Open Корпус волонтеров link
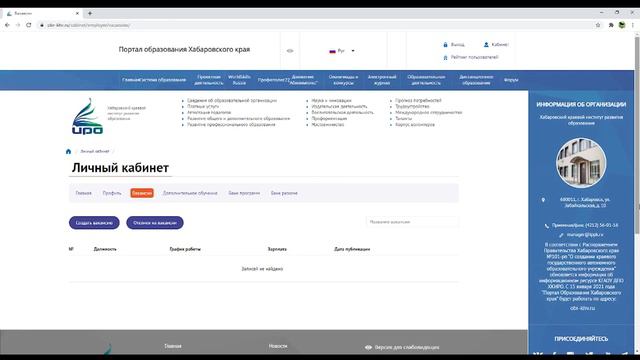 point(415,124)
